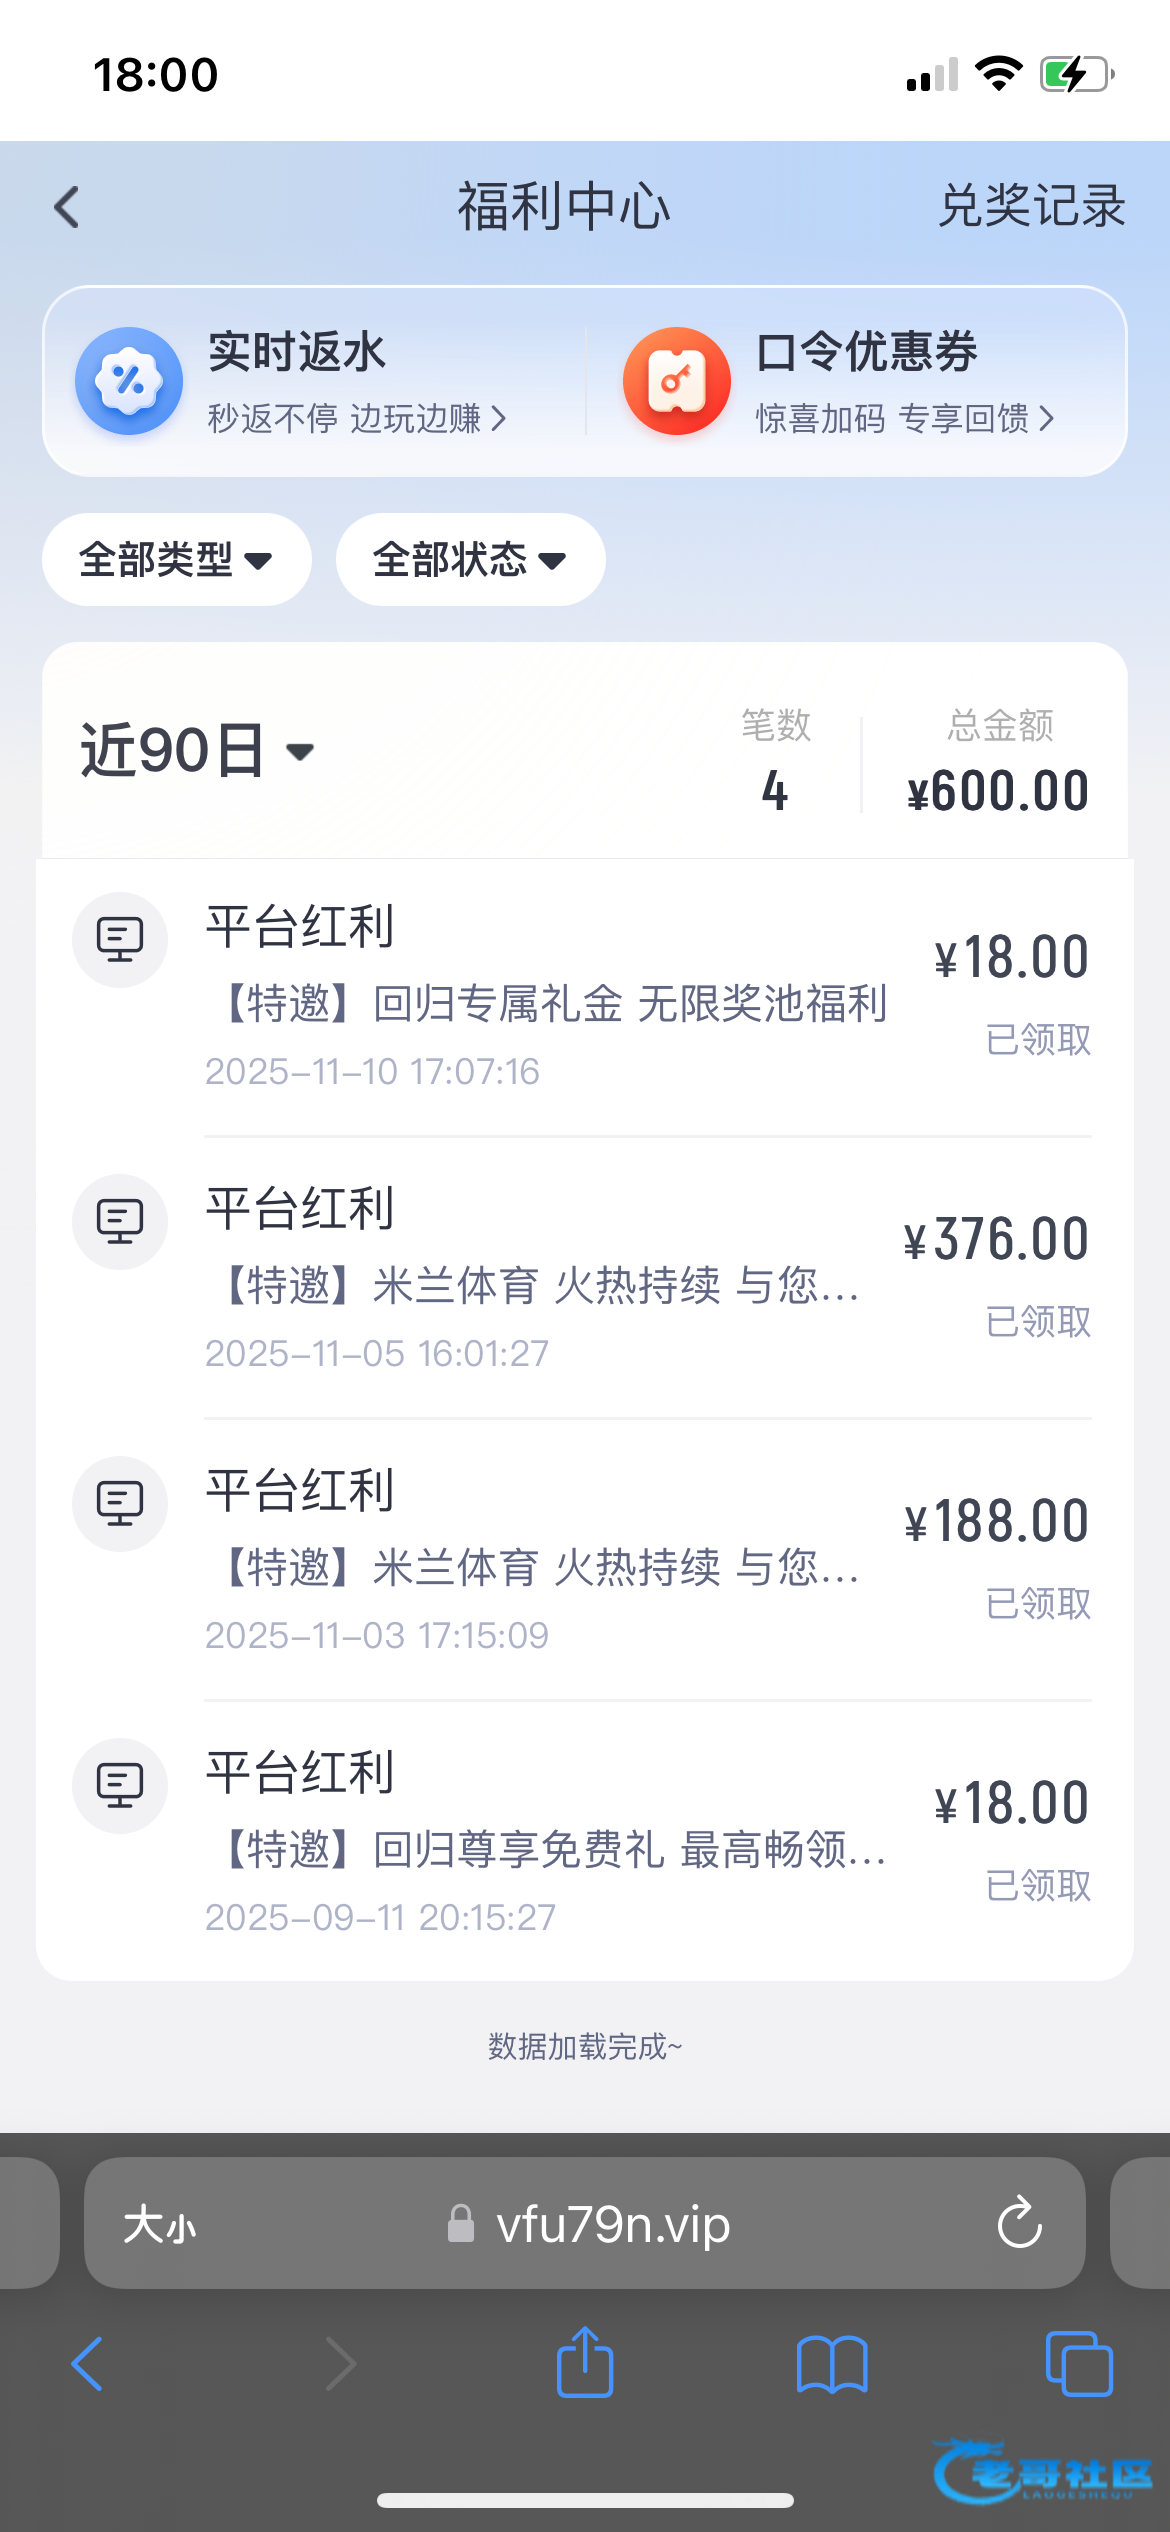Image resolution: width=1170 pixels, height=2532 pixels.
Task: Tap the vfu79n.vip address field
Action: [612, 2224]
